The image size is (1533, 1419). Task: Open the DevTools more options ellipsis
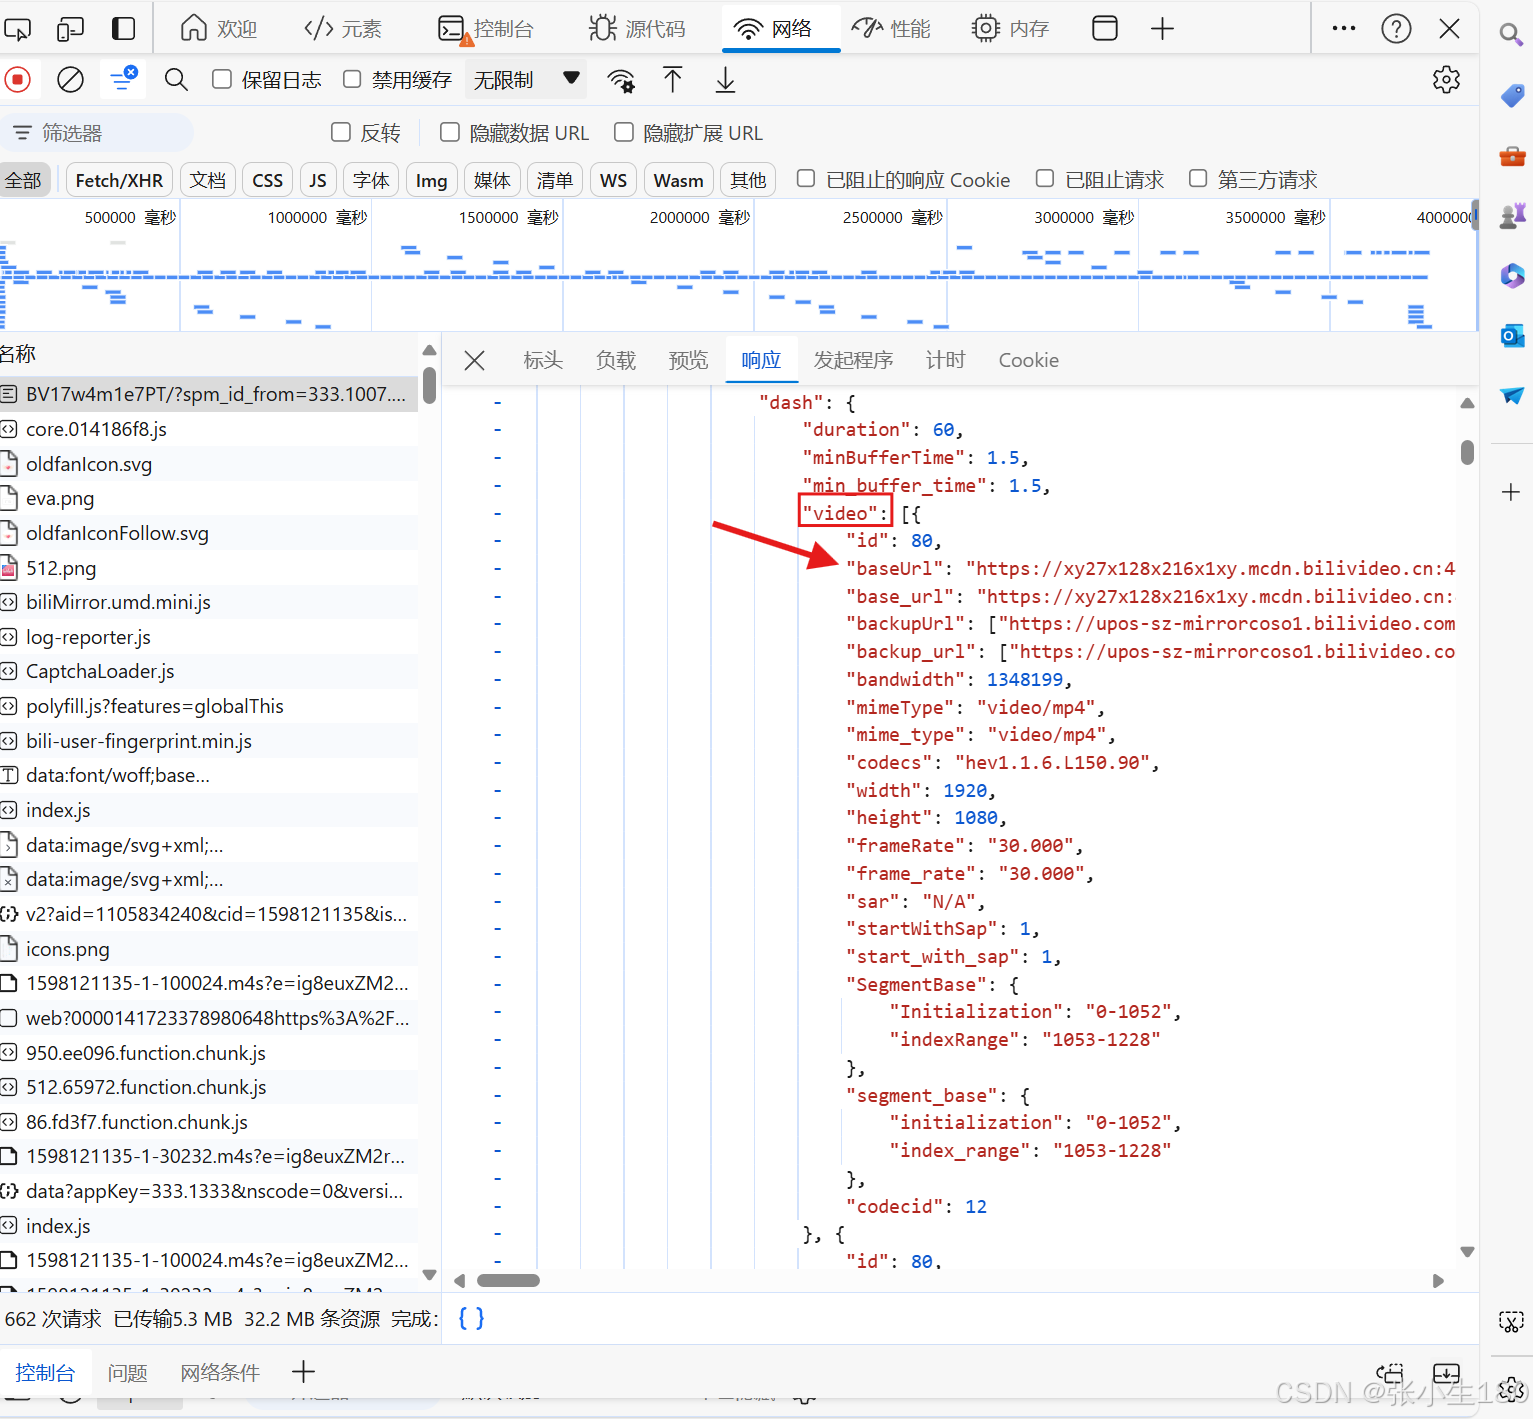pos(1344,29)
